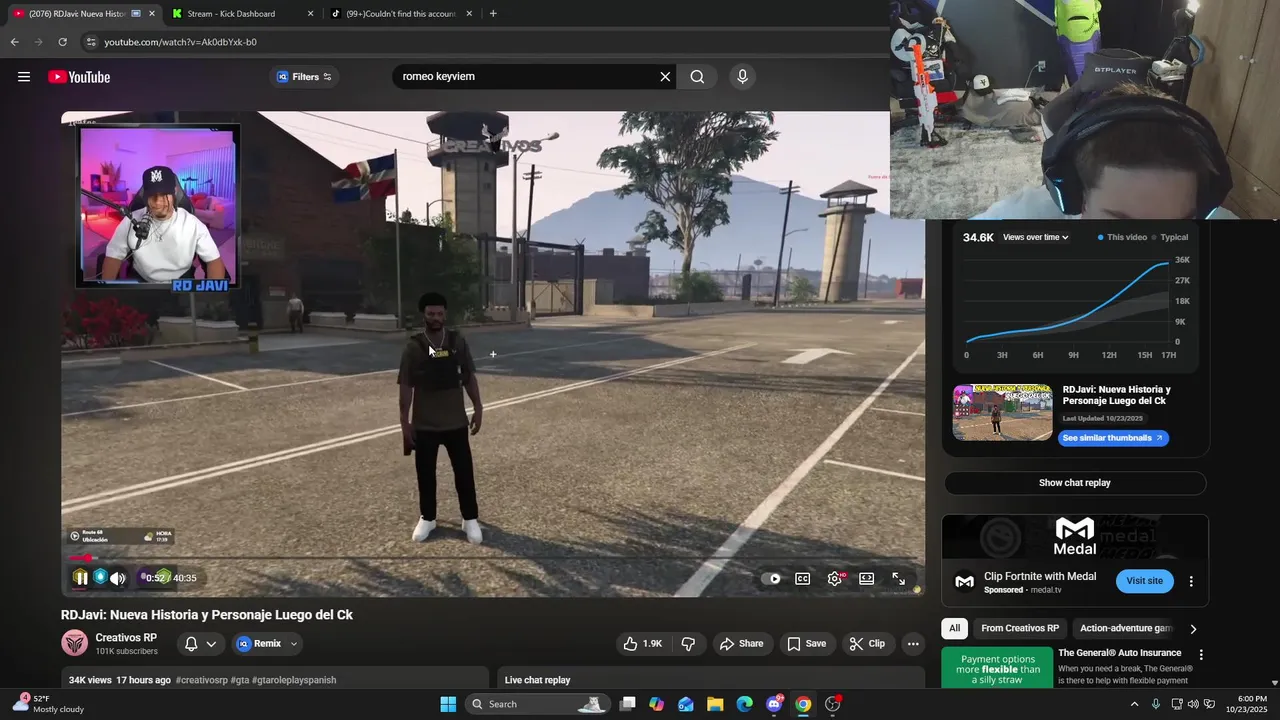This screenshot has width=1280, height=720.
Task: Open the RDJavi video thumbnail in stats panel
Action: pos(1002,412)
